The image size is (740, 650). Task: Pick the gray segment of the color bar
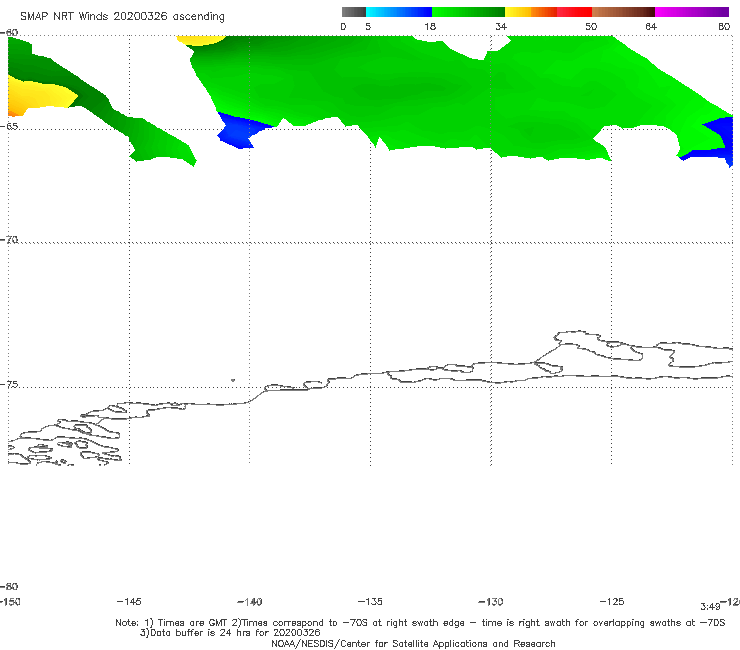[354, 12]
